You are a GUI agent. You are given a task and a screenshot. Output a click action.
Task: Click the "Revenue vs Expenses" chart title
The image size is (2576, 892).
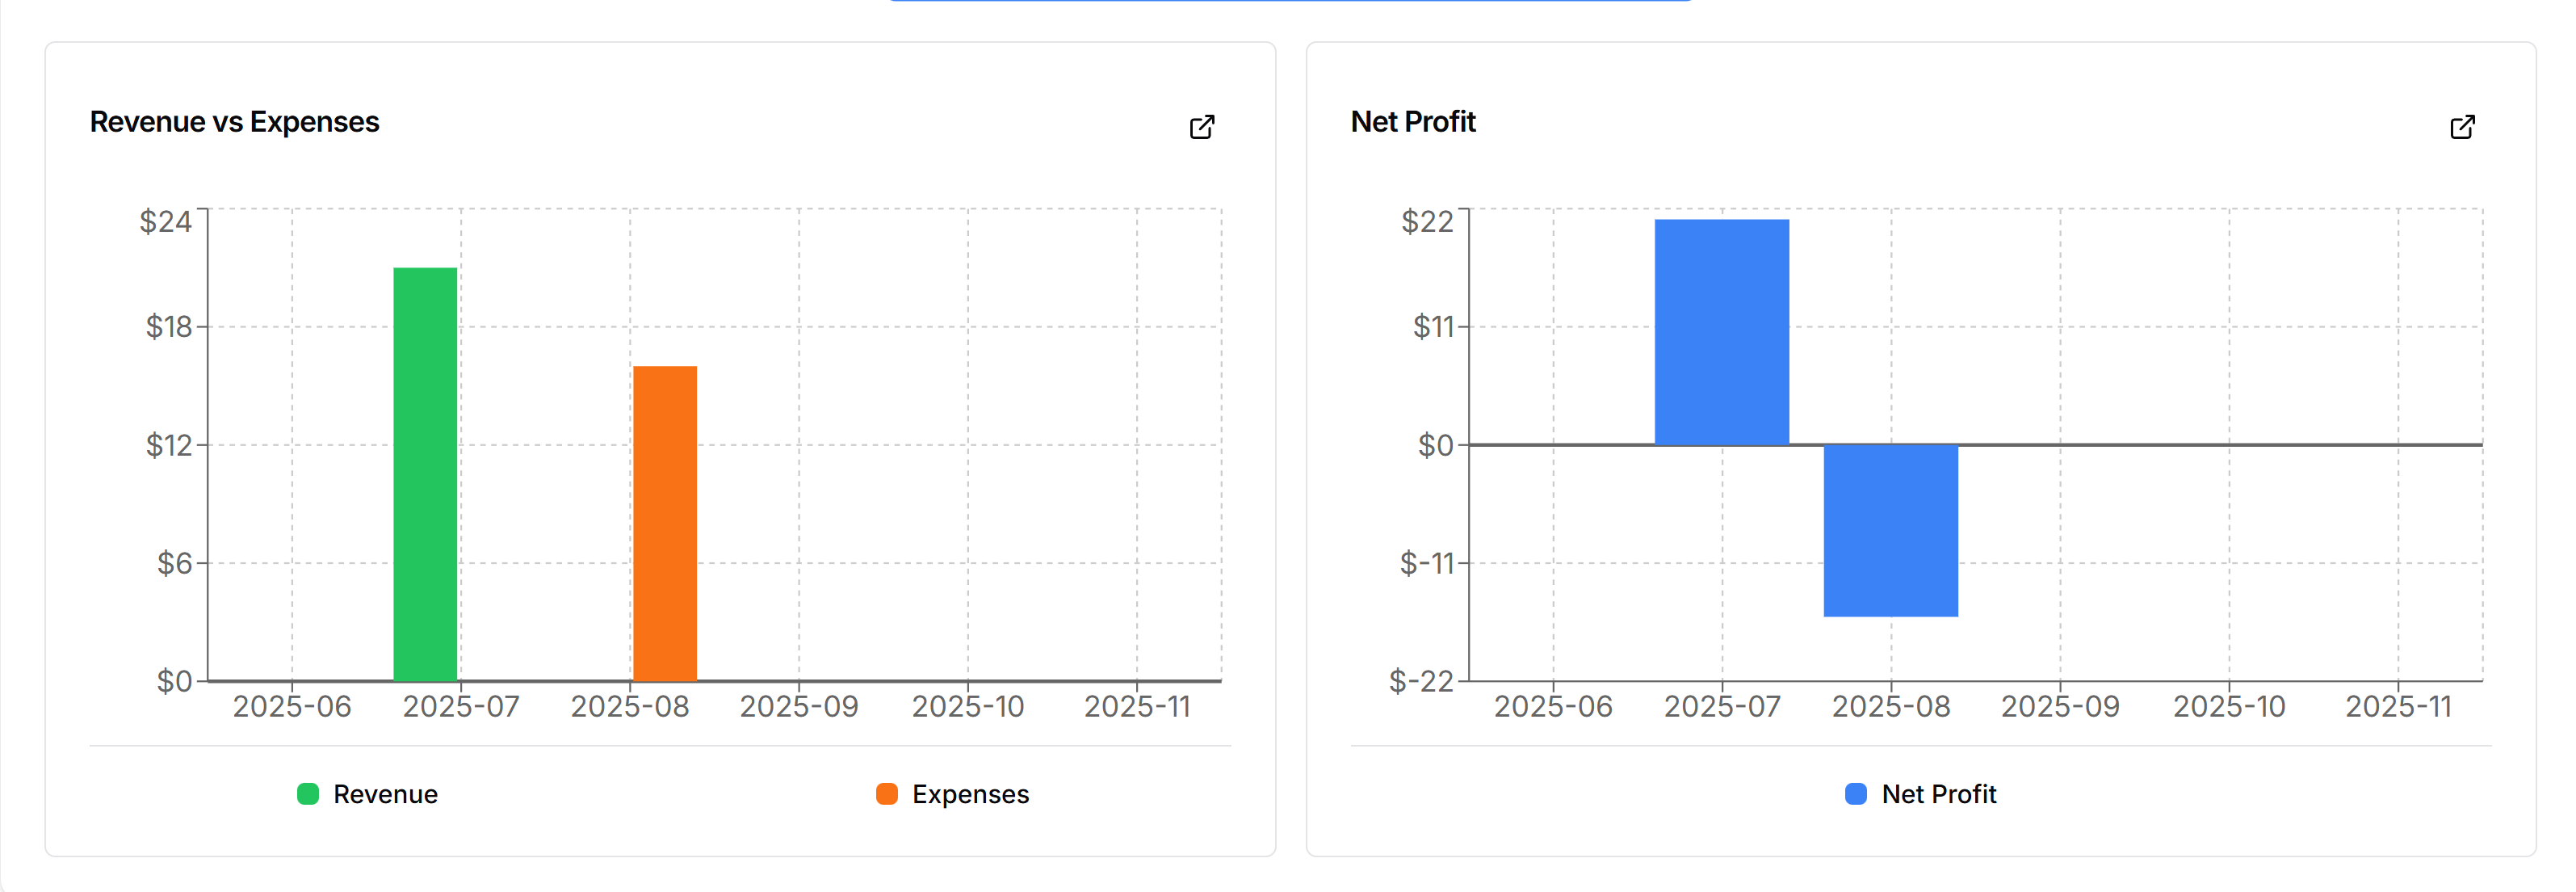[234, 122]
